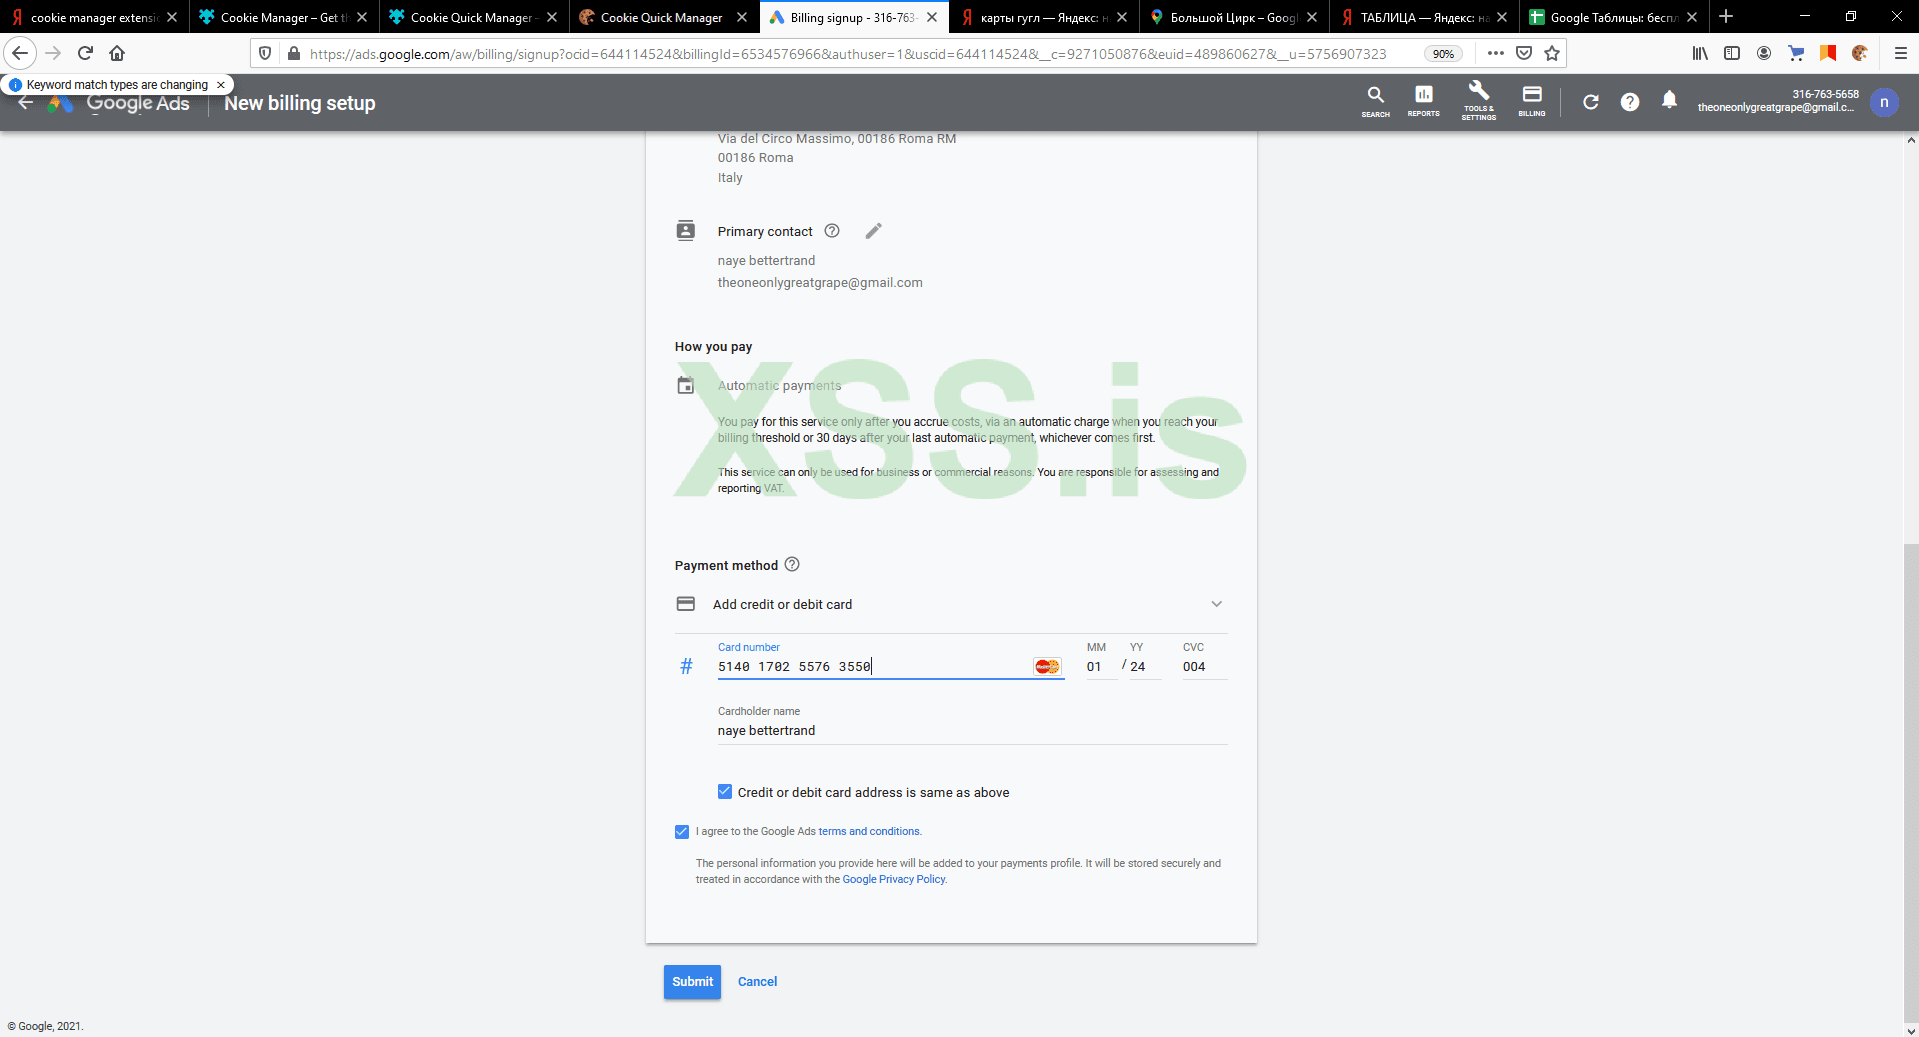Open Tools & Settings wrench icon
Image resolution: width=1919 pixels, height=1037 pixels.
1478,101
